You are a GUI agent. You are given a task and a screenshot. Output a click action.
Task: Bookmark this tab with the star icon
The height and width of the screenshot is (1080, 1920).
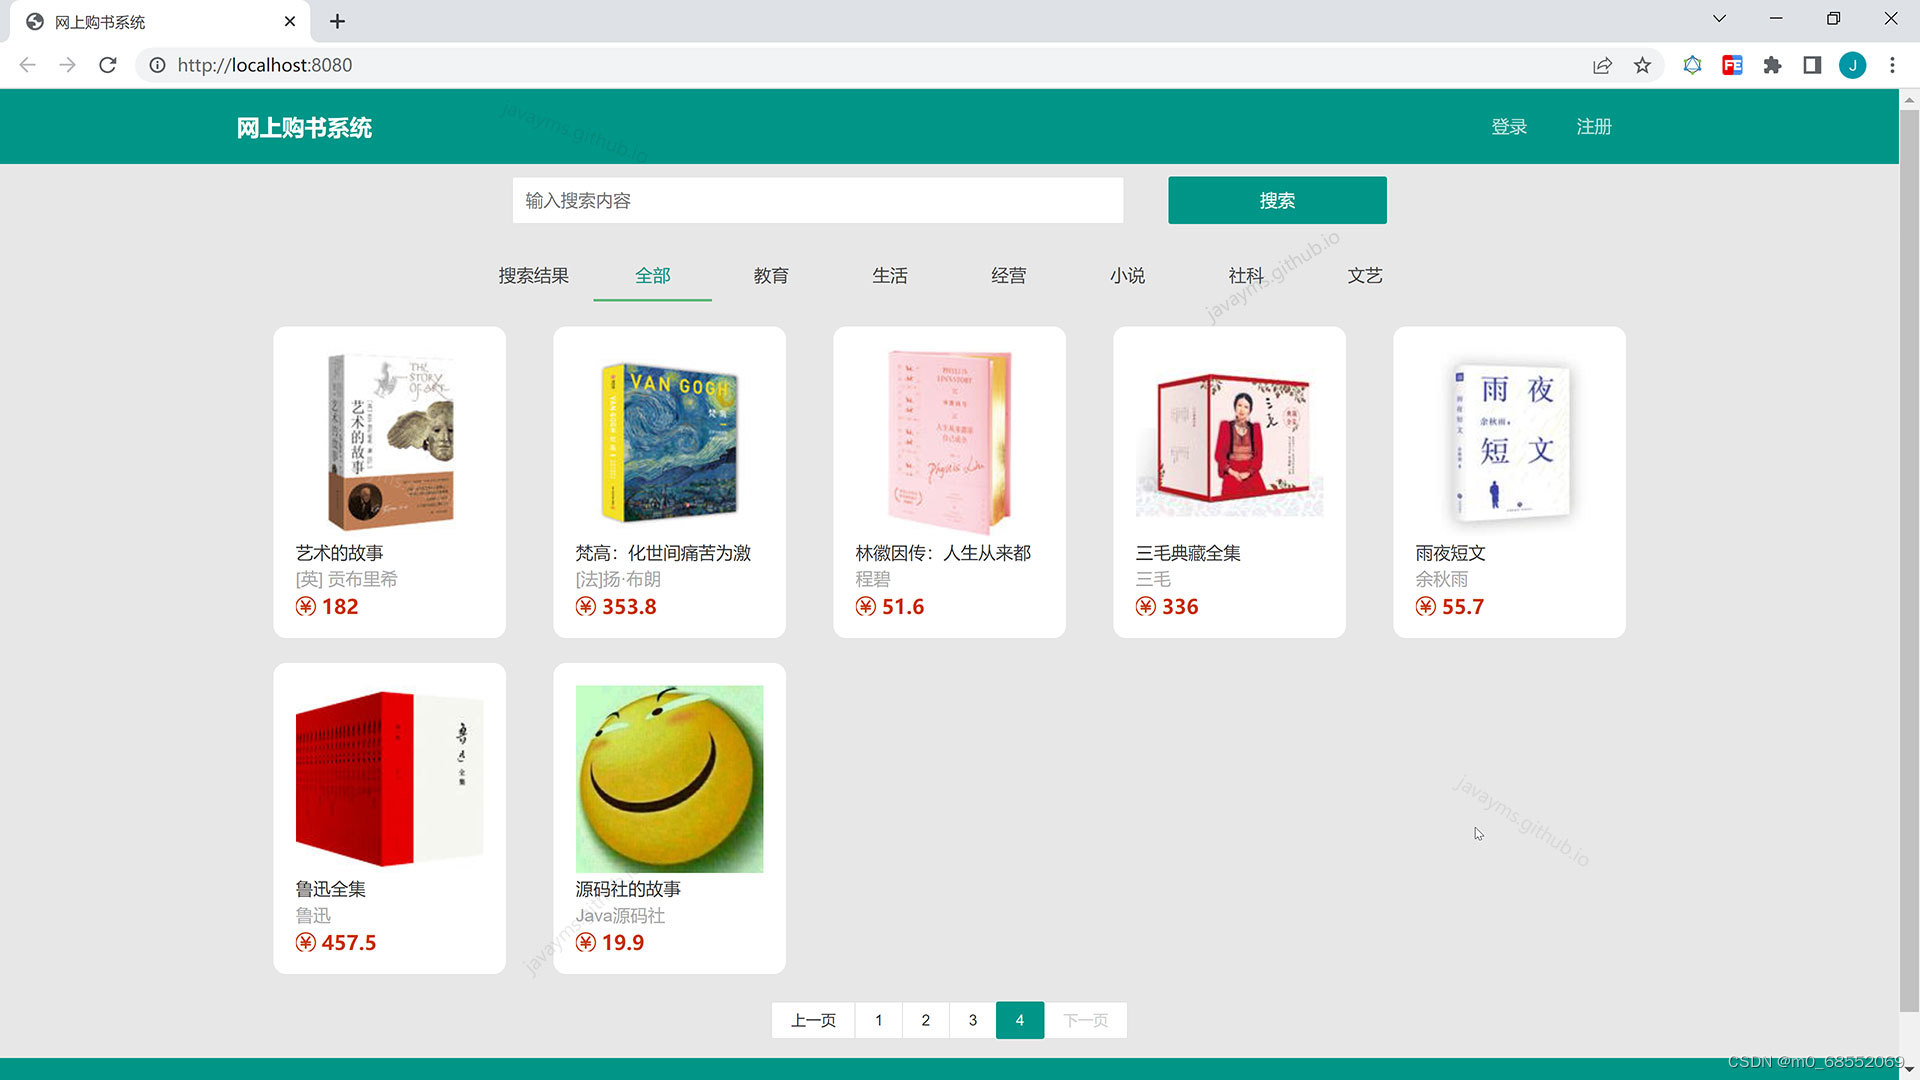click(1642, 65)
